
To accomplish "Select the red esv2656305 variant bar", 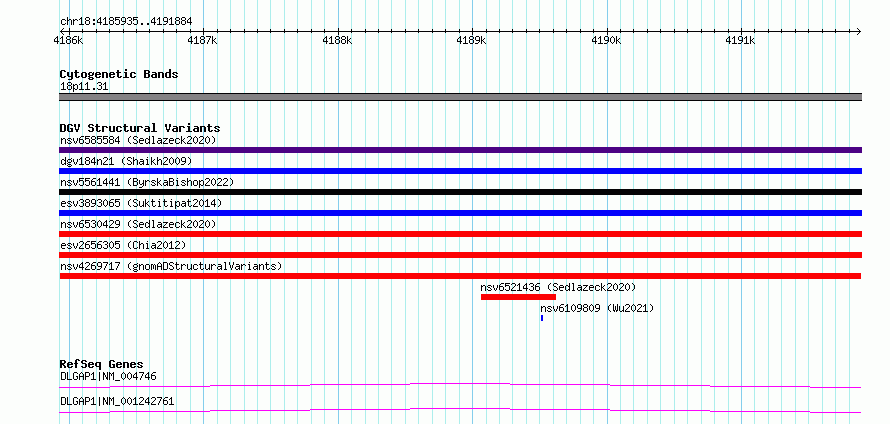I will click(460, 255).
